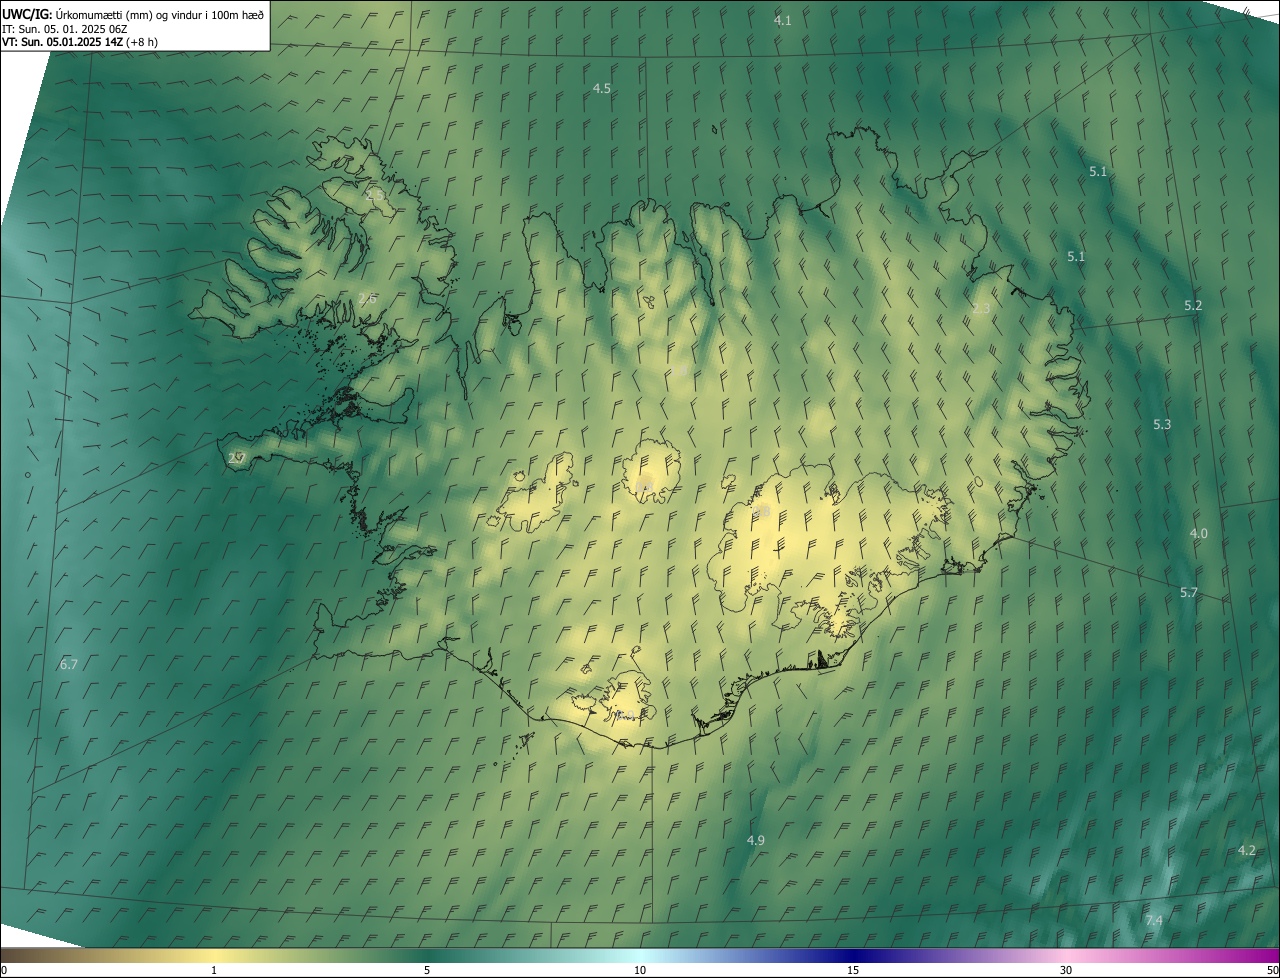Click the 5.2 value label on the map
This screenshot has width=1280, height=978.
tap(1193, 305)
